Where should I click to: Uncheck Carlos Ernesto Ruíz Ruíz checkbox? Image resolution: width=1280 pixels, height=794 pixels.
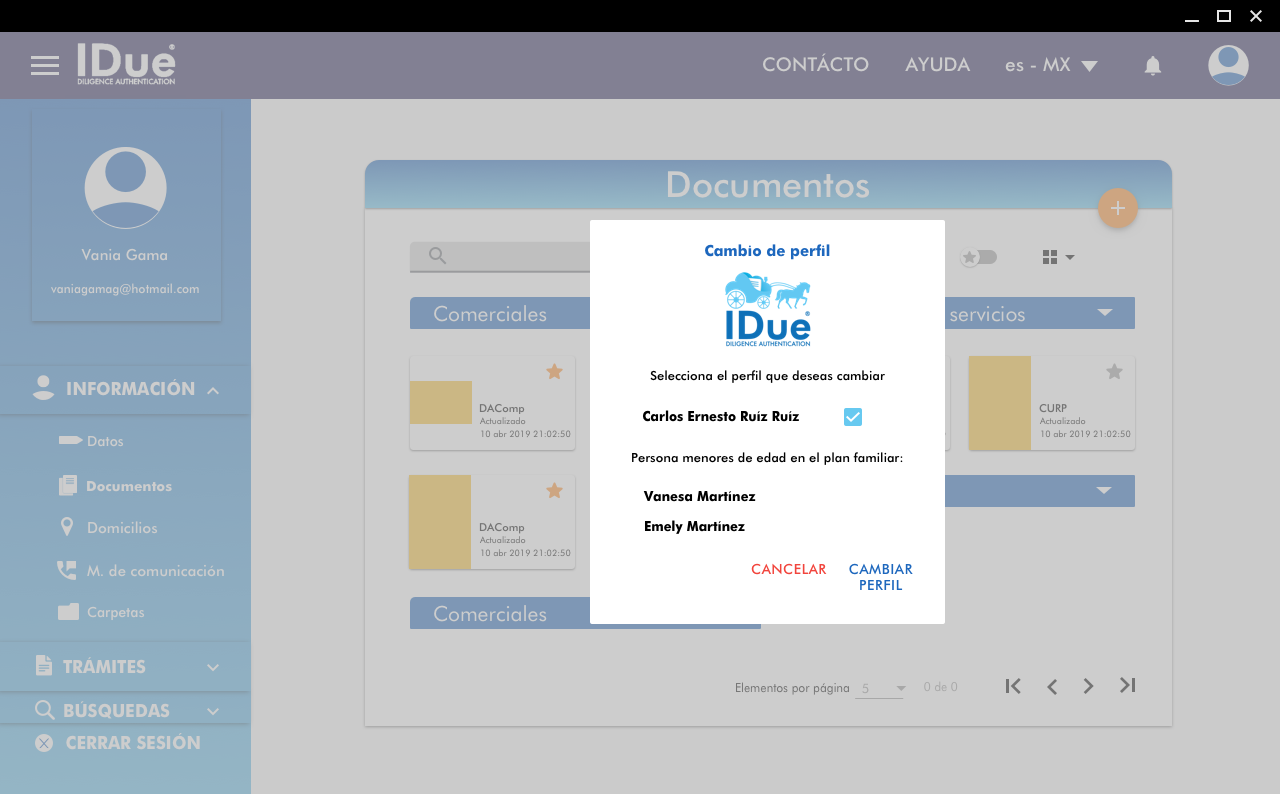pos(852,417)
